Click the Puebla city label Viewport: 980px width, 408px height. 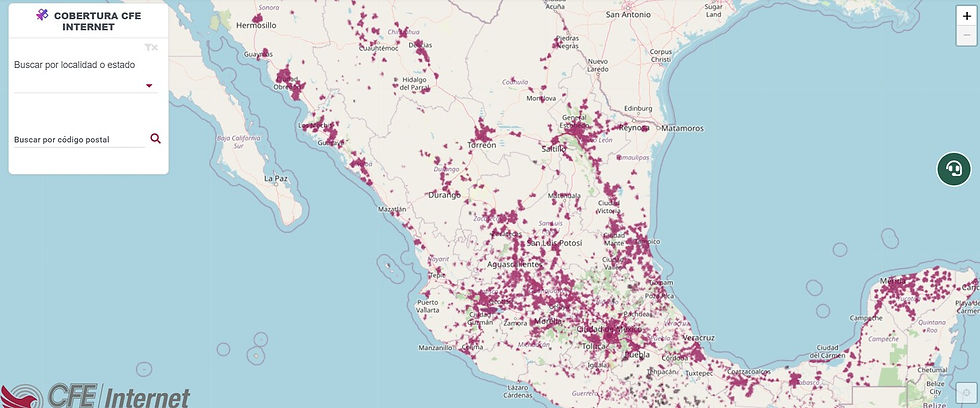[x=638, y=354]
